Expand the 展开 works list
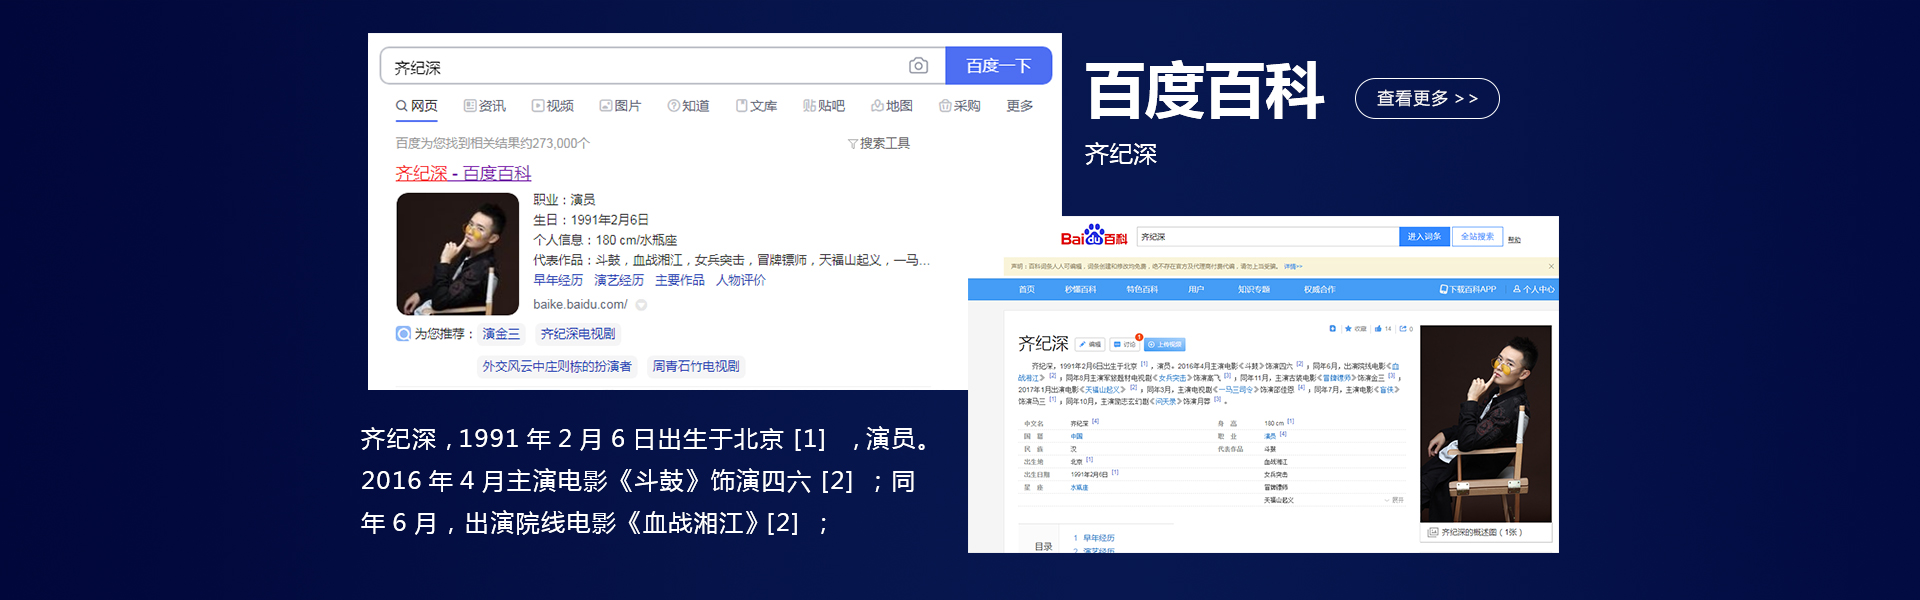Screen dimensions: 1920x600 pos(1394,500)
